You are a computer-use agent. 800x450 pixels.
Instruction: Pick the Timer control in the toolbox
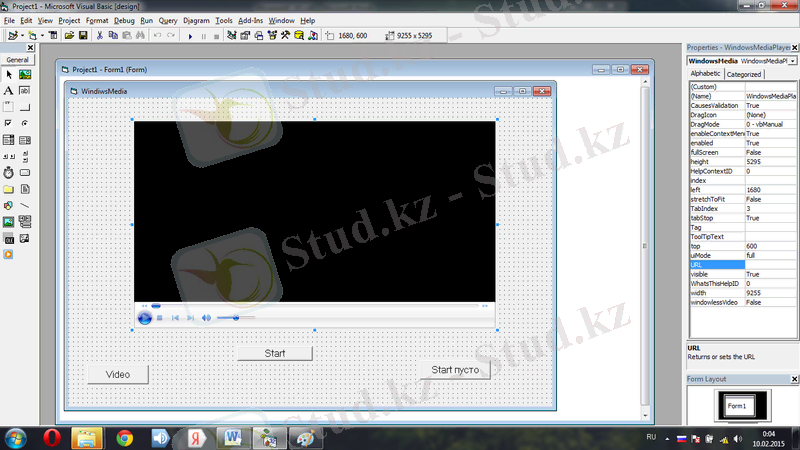pyautogui.click(x=9, y=172)
